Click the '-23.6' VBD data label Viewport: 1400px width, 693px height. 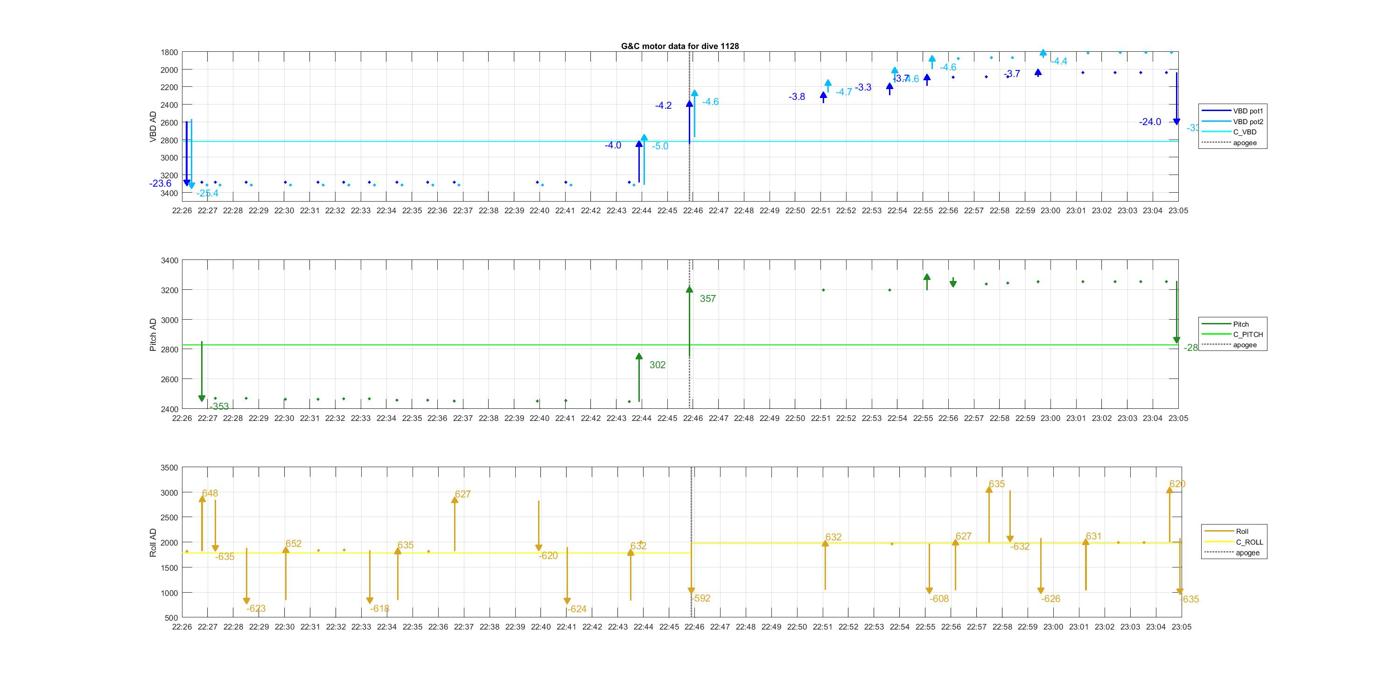click(160, 184)
